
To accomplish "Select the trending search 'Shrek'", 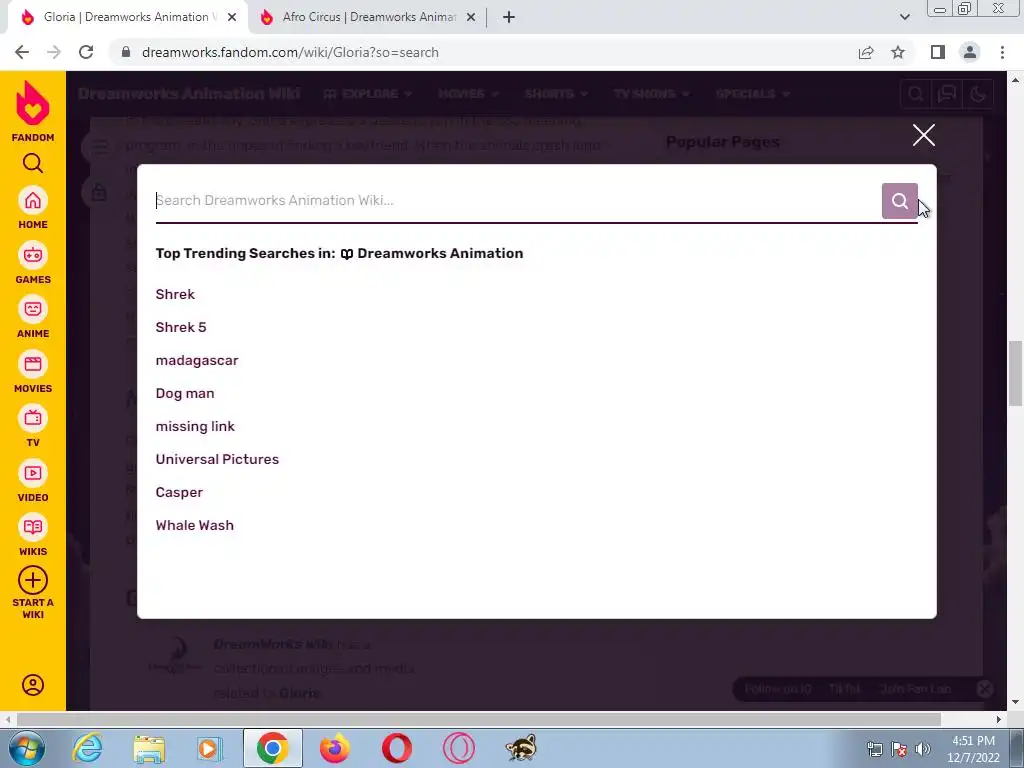I will (175, 294).
